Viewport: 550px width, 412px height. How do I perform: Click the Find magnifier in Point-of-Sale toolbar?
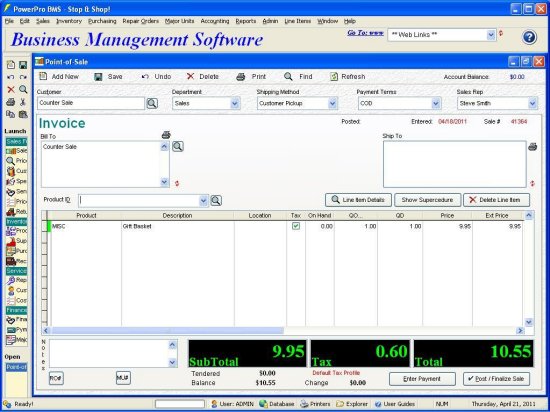click(x=288, y=76)
